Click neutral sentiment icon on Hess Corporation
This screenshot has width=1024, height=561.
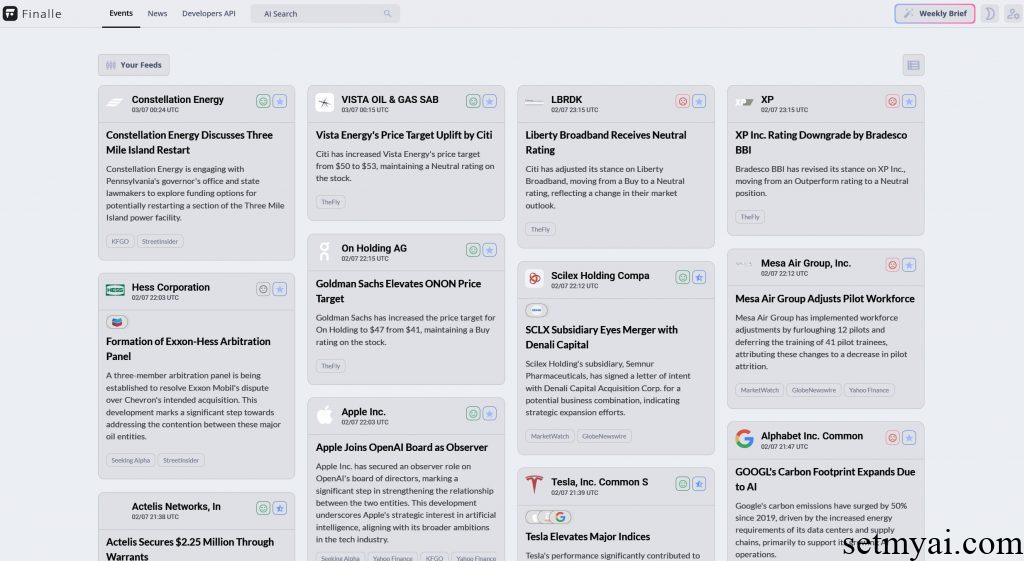tap(263, 289)
